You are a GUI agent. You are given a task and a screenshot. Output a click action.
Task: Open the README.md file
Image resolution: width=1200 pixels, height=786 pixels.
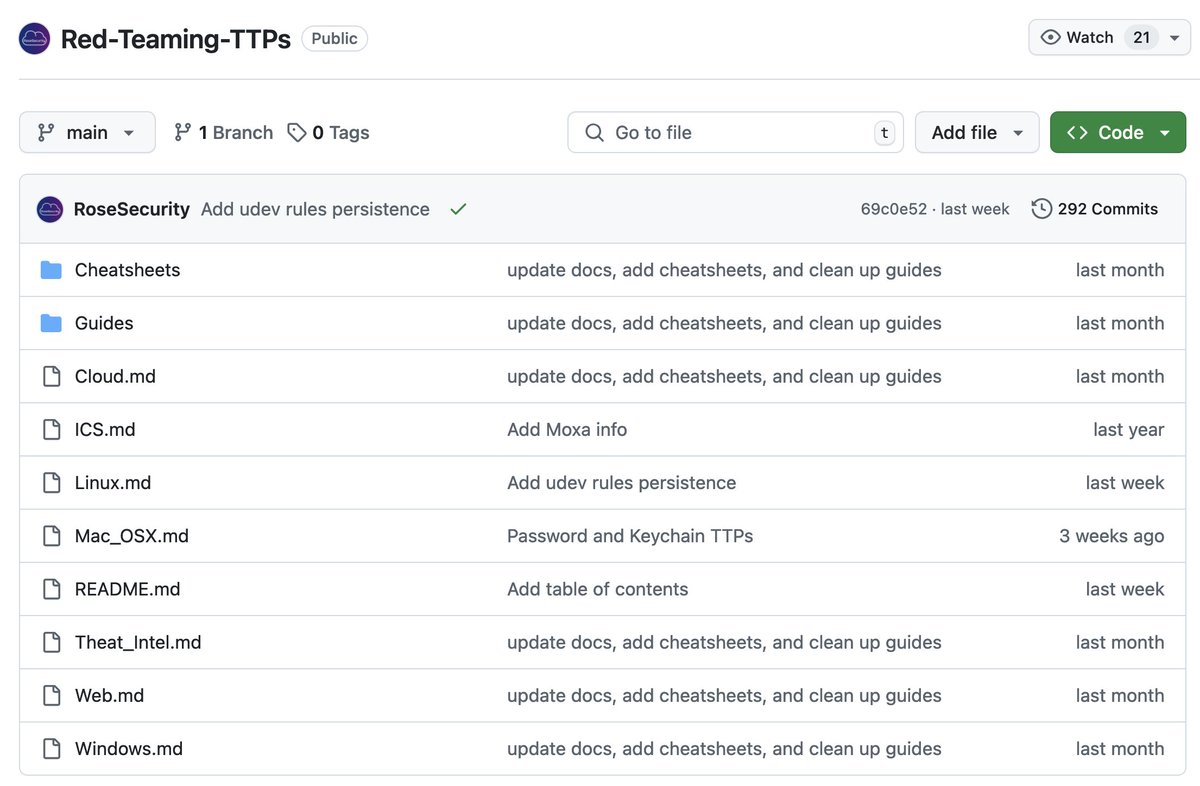(128, 589)
